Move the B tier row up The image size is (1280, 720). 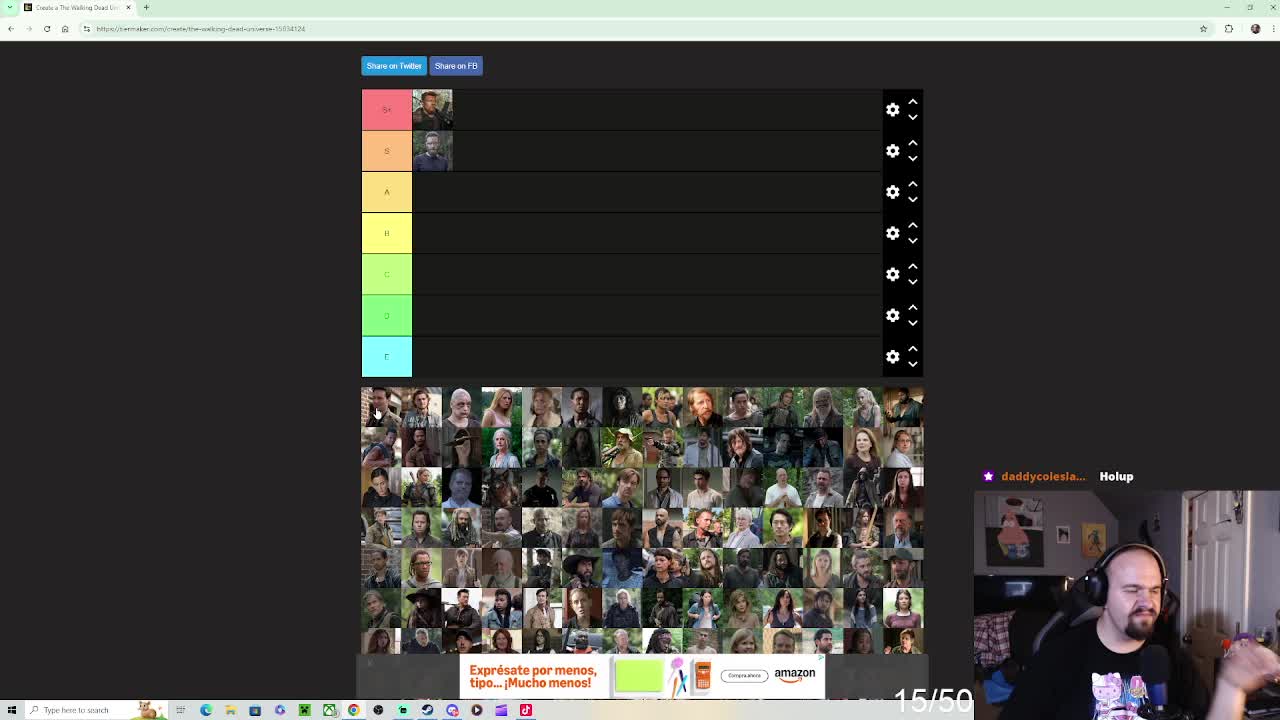click(912, 225)
